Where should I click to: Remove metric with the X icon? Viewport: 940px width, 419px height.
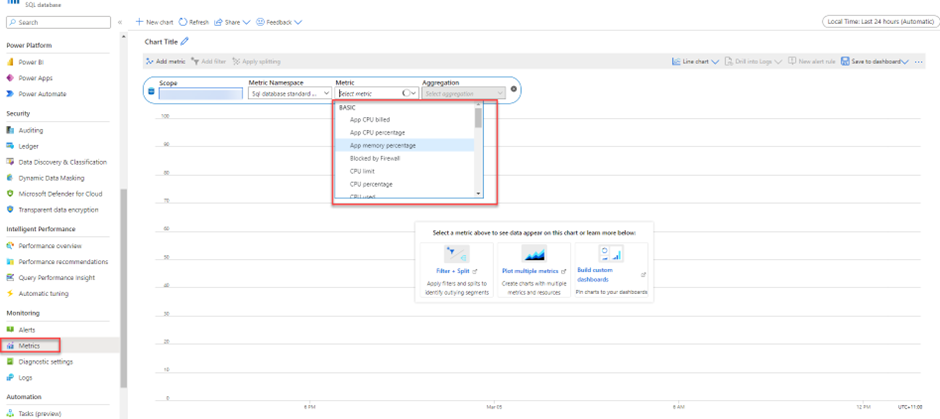(x=514, y=89)
